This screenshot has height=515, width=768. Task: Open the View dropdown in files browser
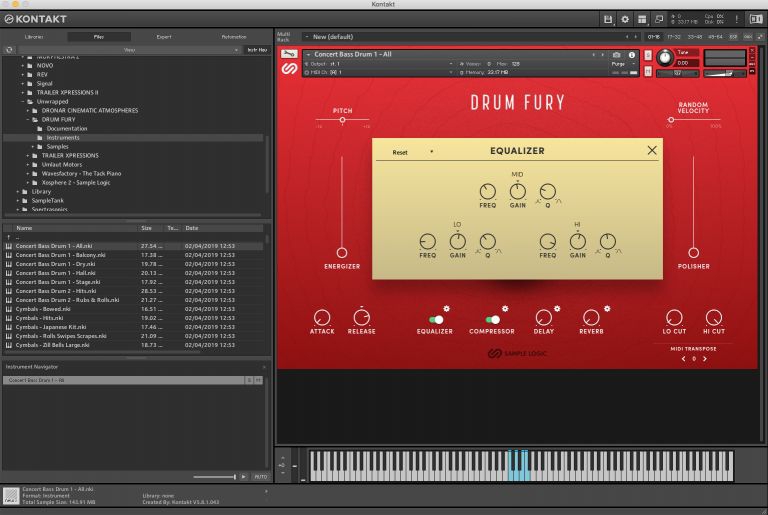(129, 50)
